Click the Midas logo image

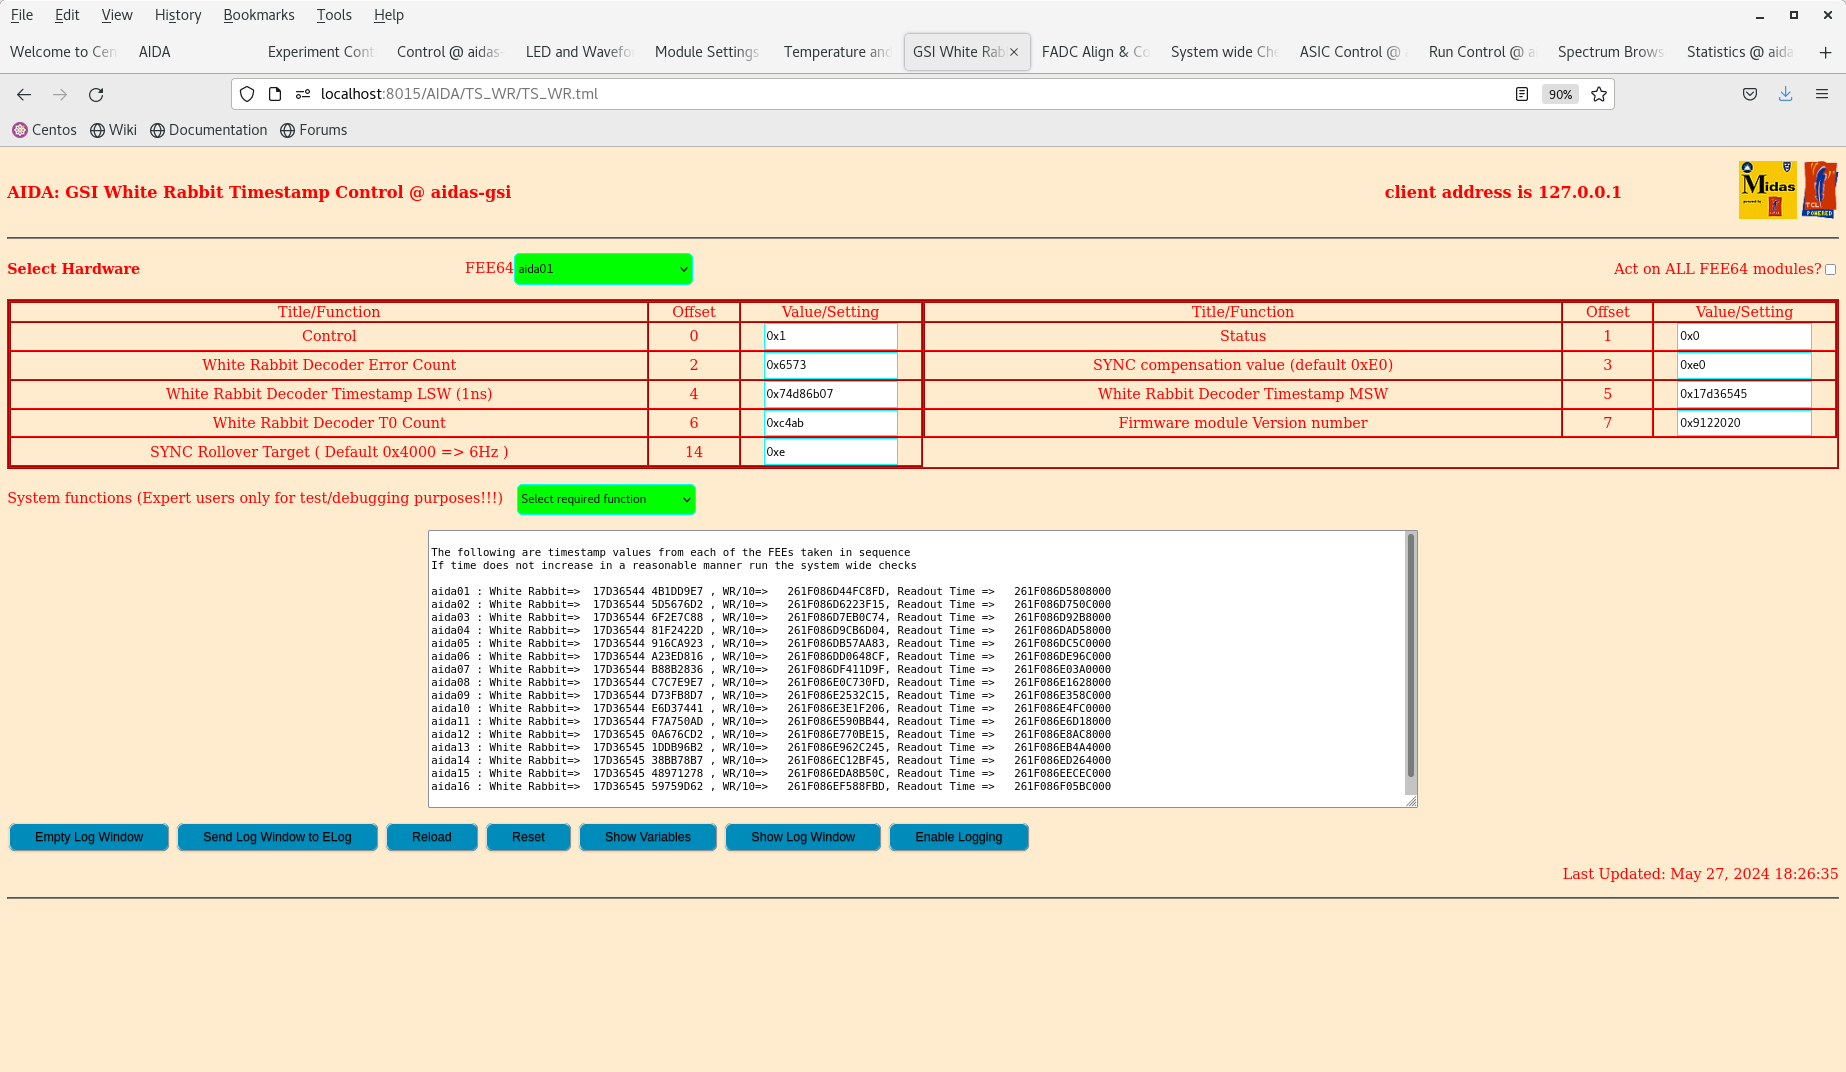click(x=1767, y=189)
